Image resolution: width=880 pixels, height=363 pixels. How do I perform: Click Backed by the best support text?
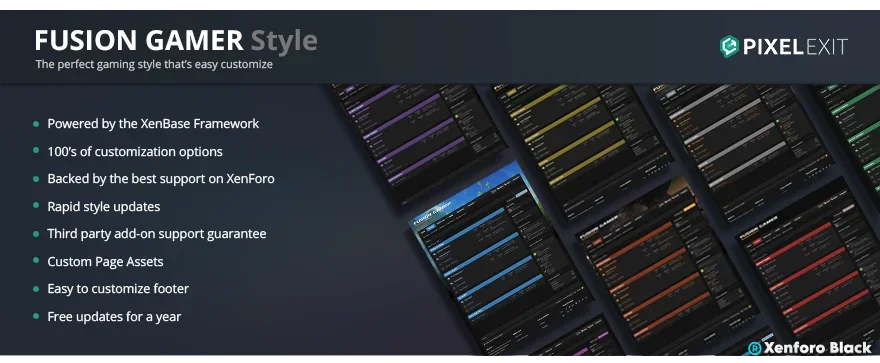click(161, 179)
